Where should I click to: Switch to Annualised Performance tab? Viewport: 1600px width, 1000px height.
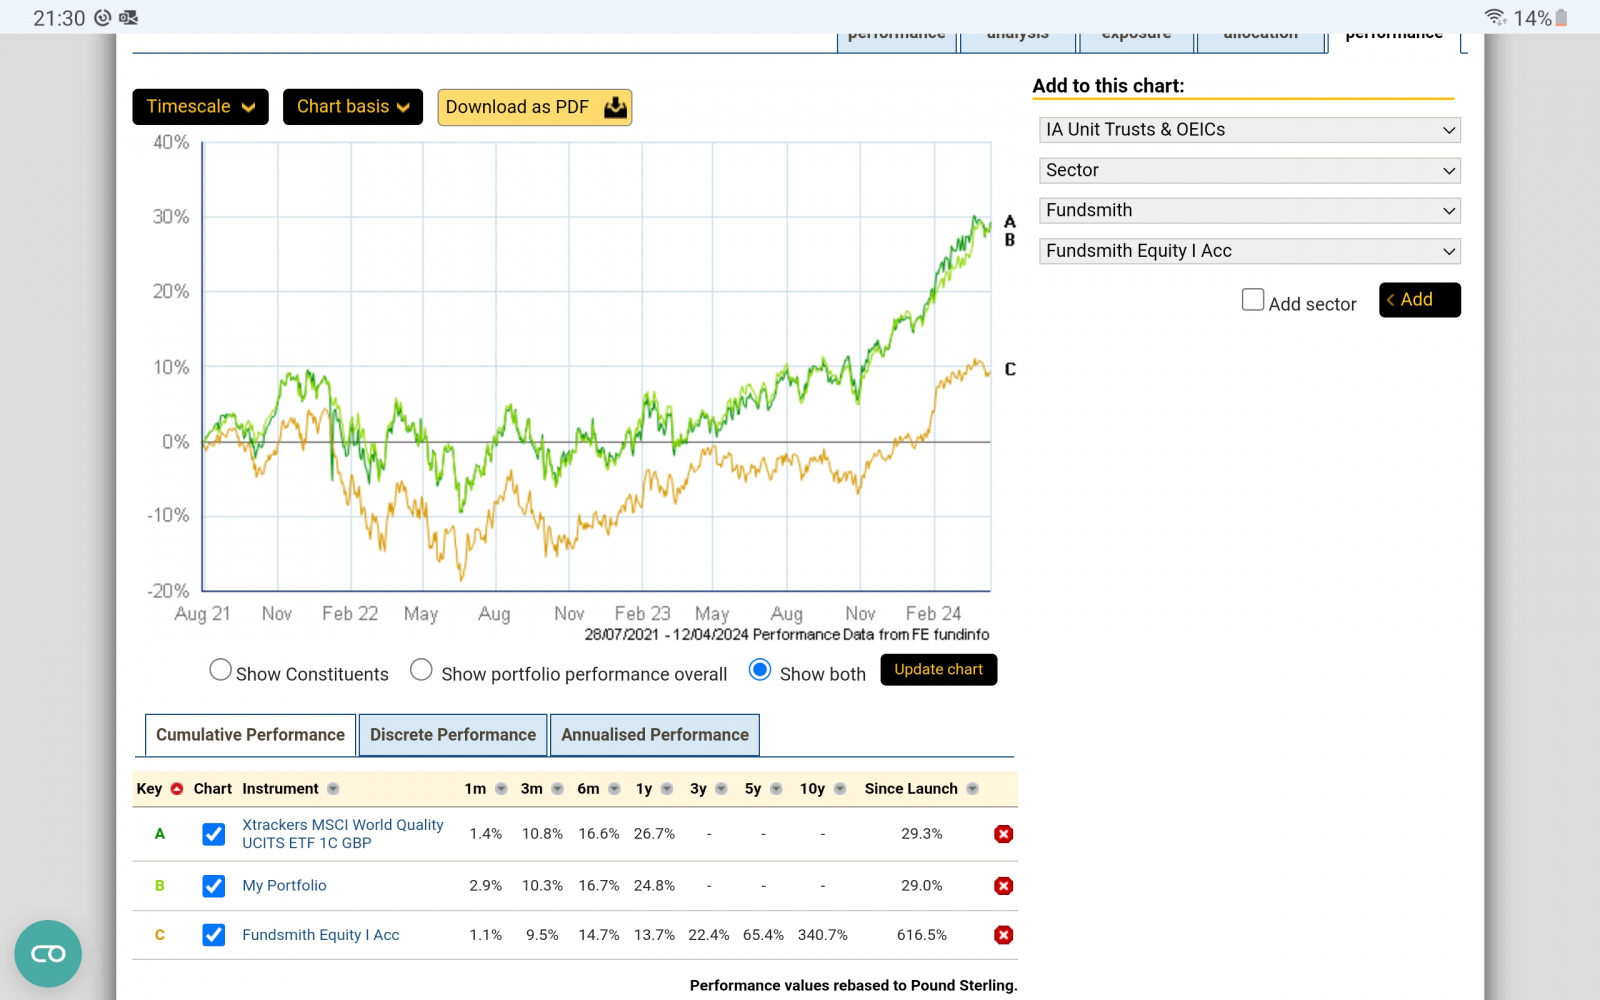pyautogui.click(x=654, y=735)
